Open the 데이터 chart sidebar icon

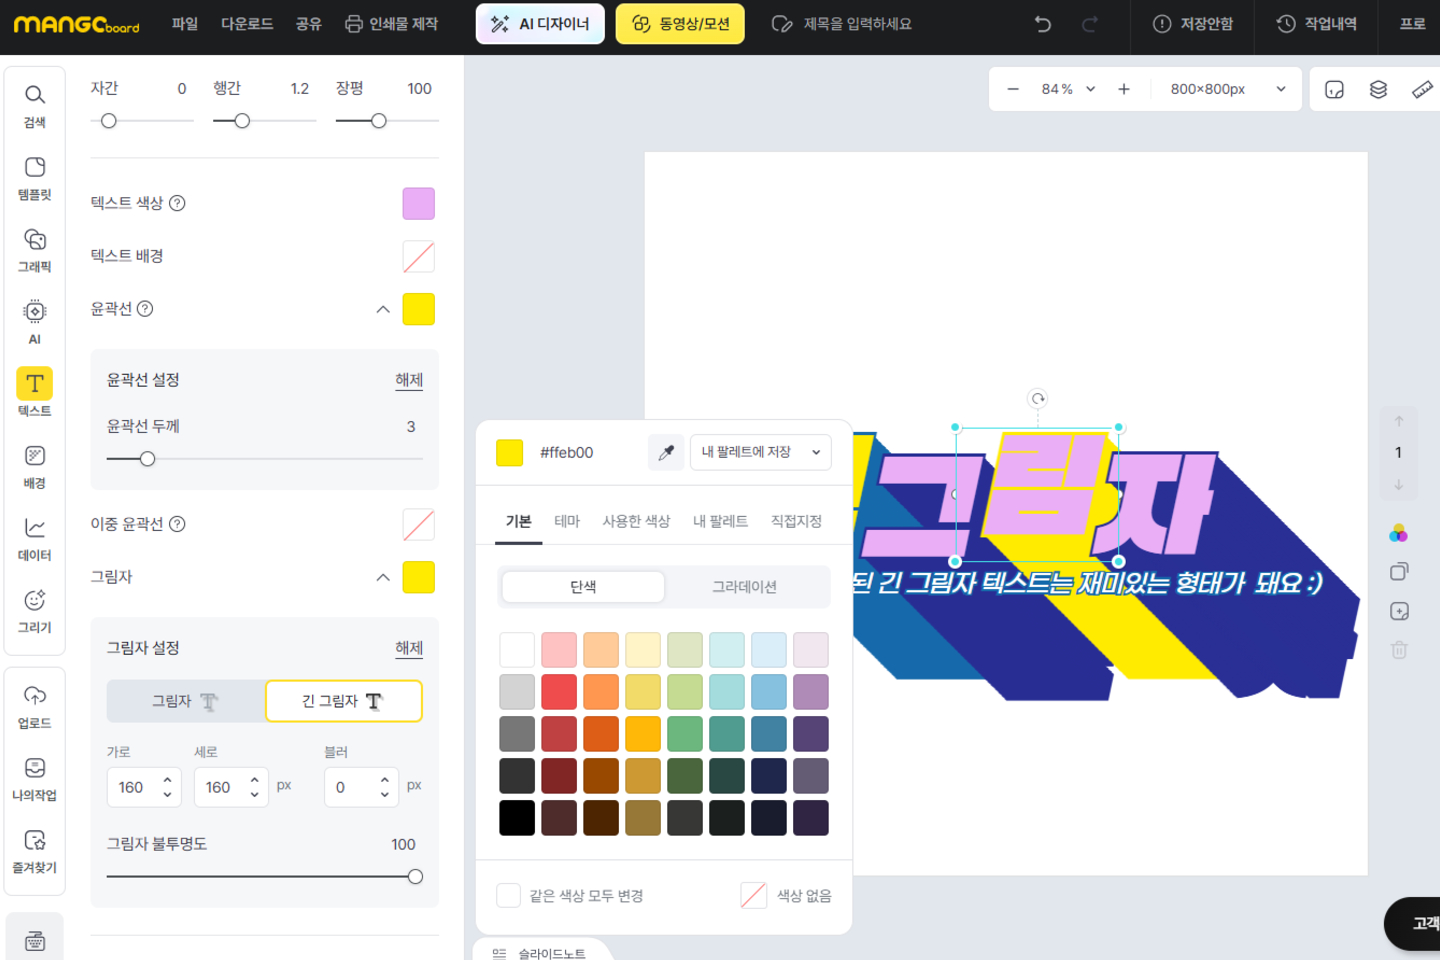(x=35, y=538)
